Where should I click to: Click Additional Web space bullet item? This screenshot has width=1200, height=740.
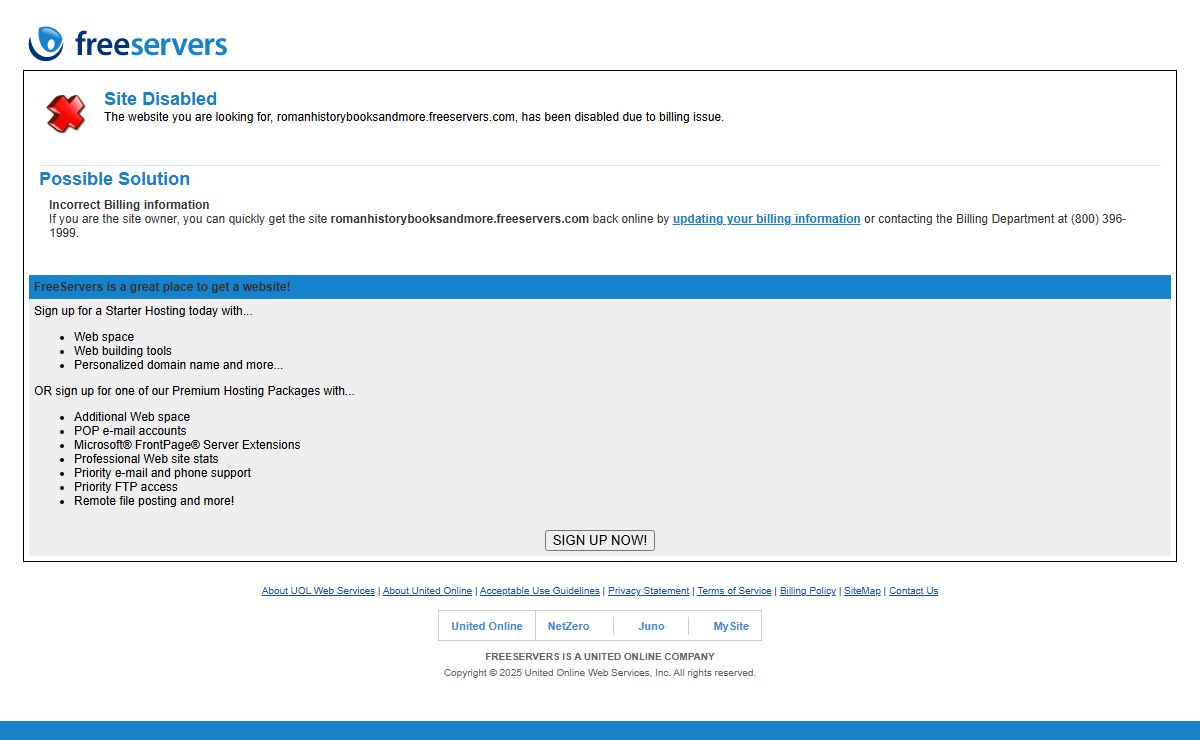click(x=132, y=417)
